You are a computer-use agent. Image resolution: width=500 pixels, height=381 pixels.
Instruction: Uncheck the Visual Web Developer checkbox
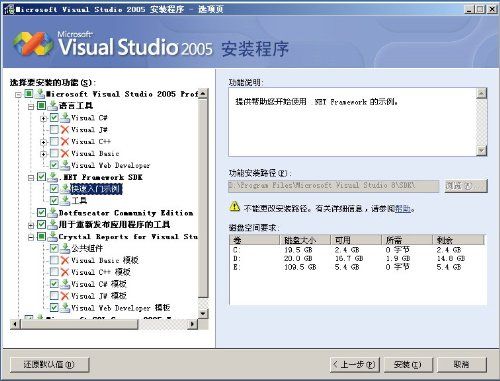click(x=54, y=165)
